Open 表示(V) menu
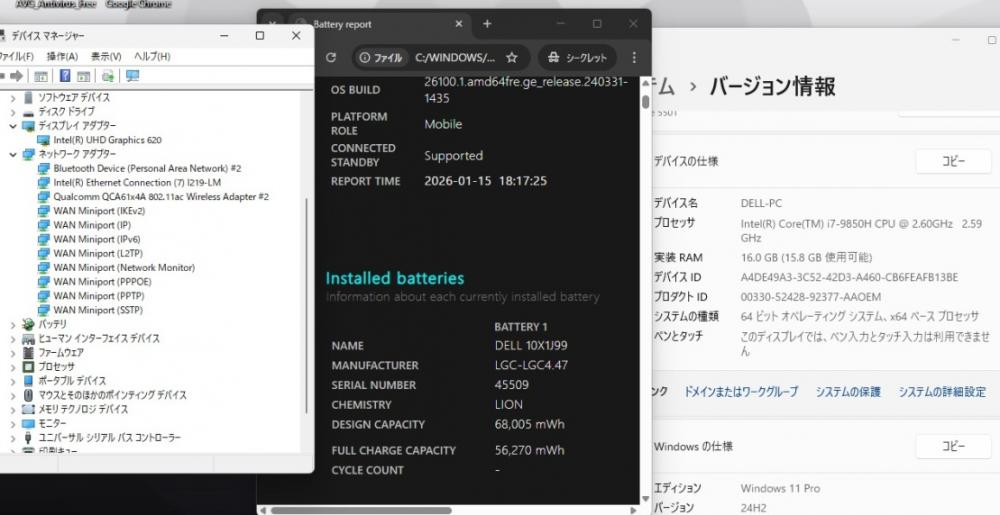 click(x=106, y=56)
